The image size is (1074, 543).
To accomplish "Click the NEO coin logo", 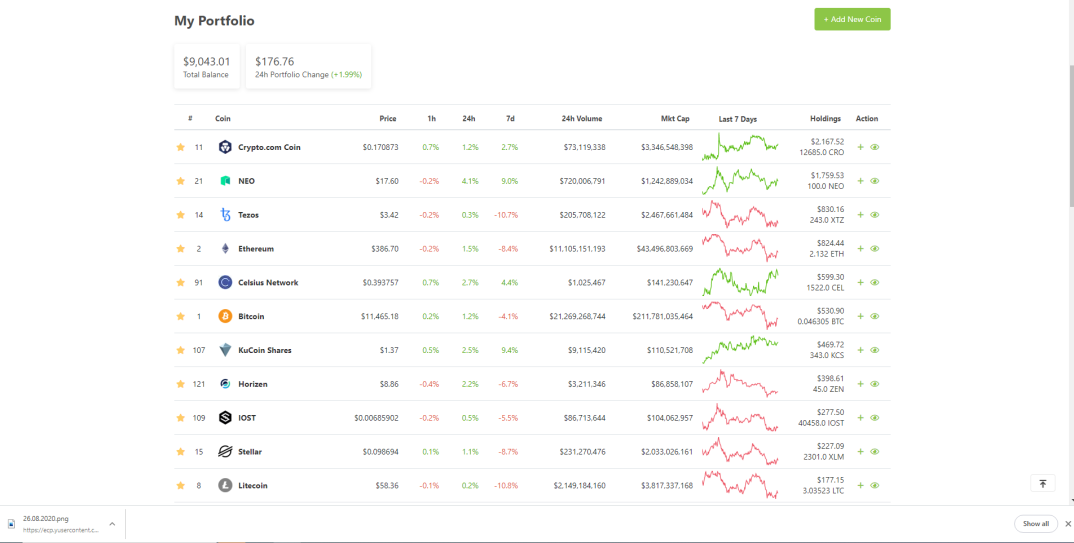I will click(225, 181).
